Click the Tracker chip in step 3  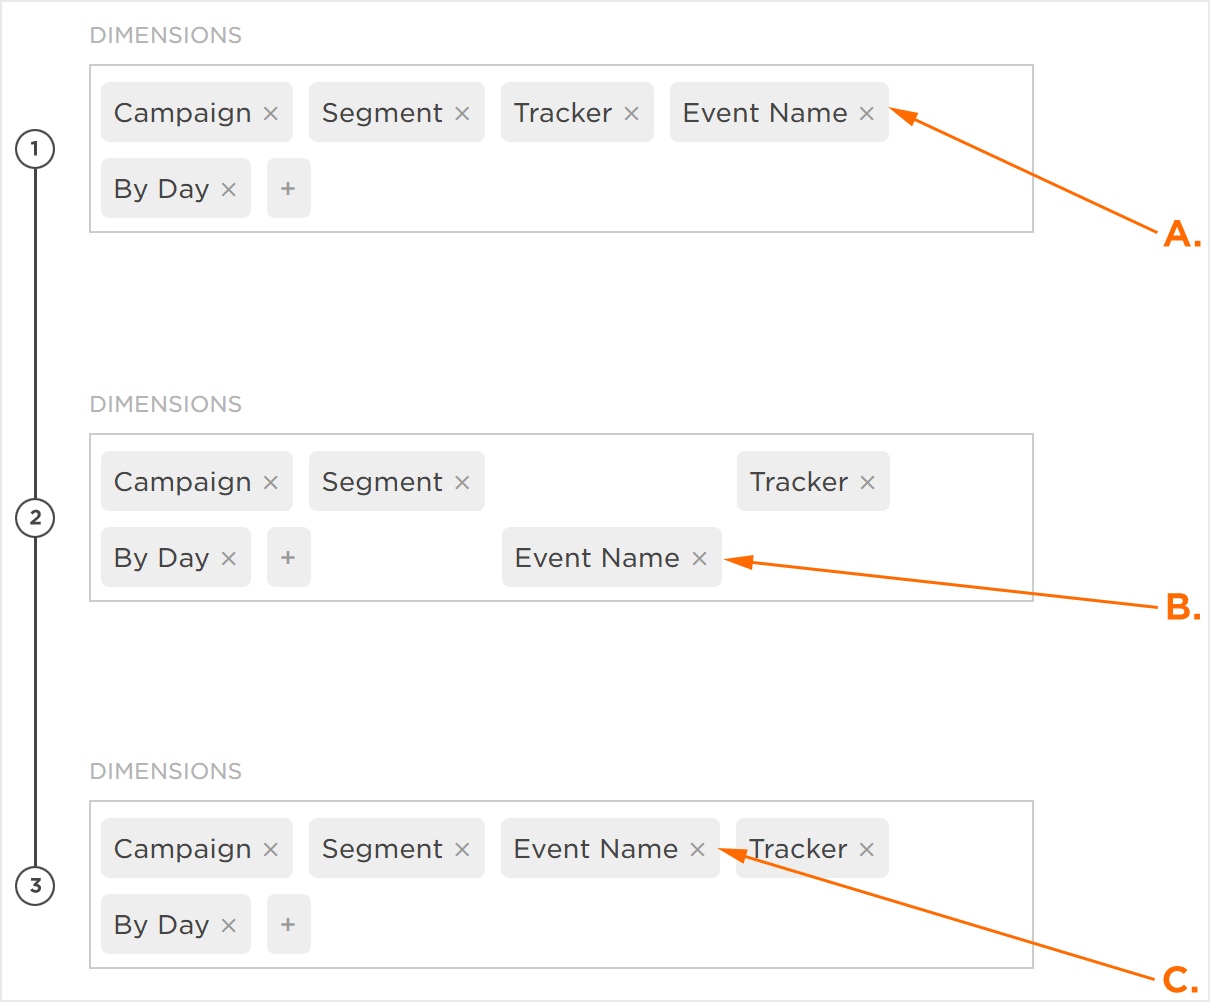pyautogui.click(x=800, y=849)
